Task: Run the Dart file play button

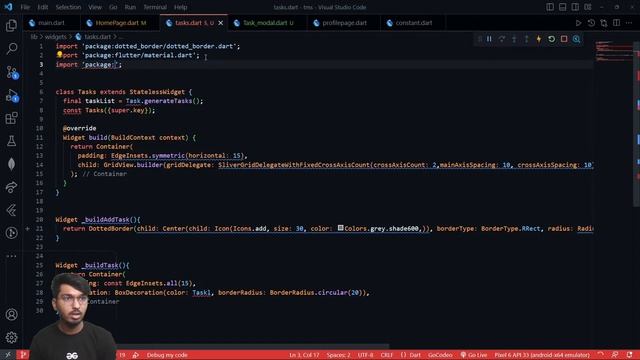Action: coord(578,23)
